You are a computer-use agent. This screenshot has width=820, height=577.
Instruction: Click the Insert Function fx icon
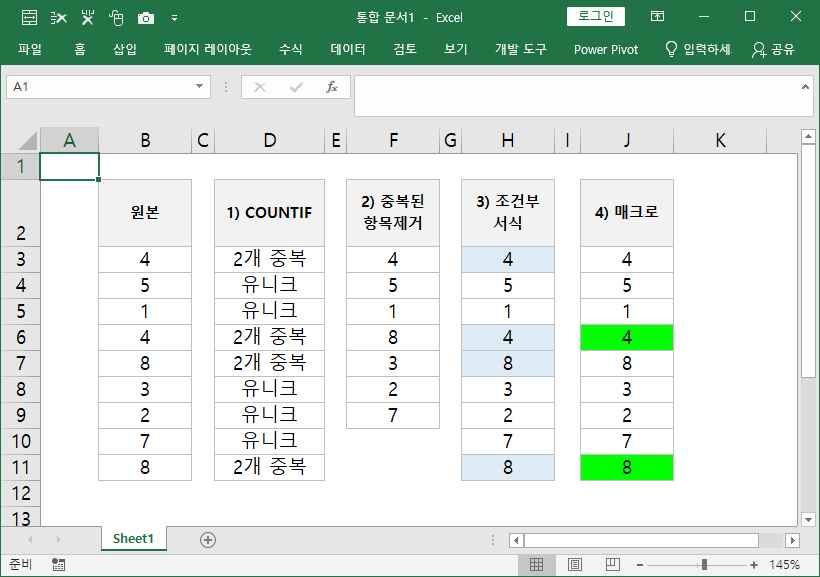tap(332, 87)
